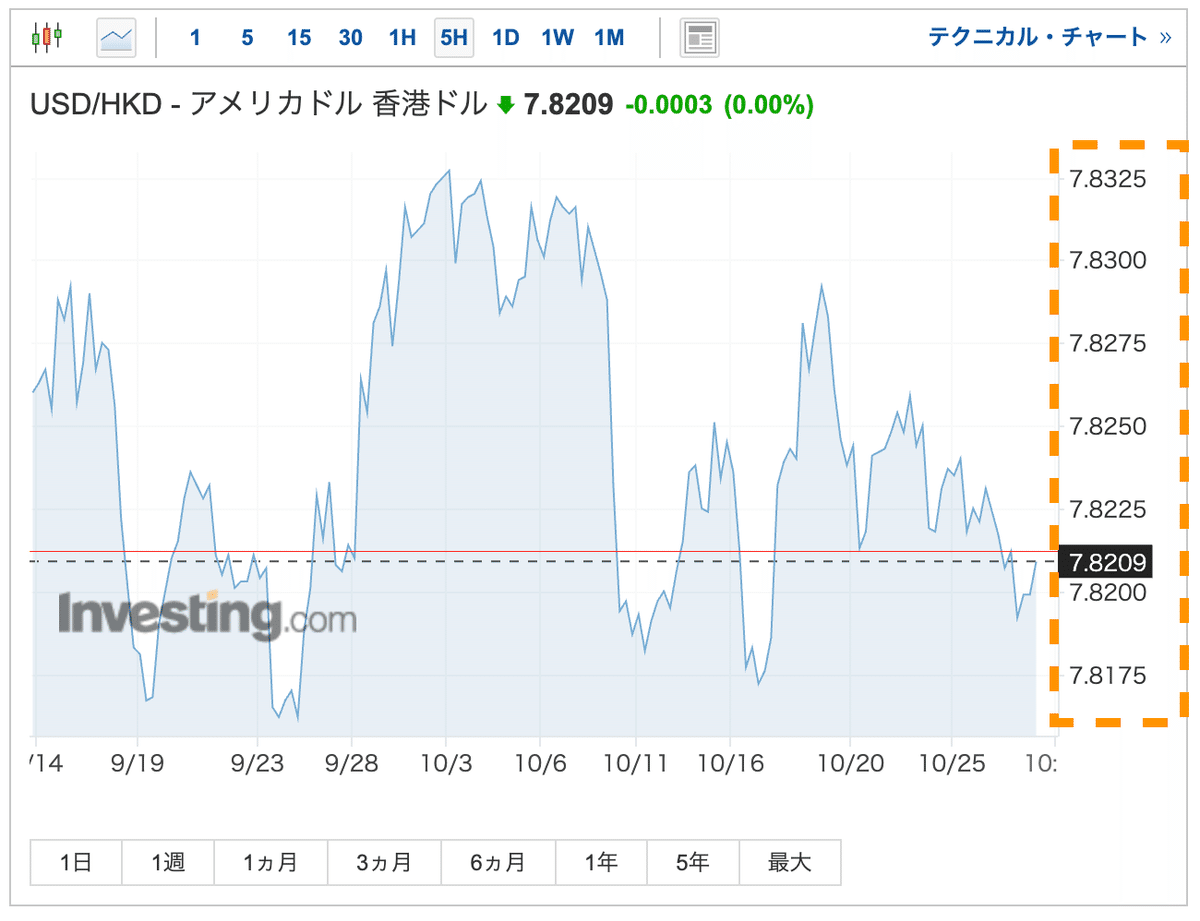Show the 最大 time range
The image size is (1200, 921).
[790, 862]
